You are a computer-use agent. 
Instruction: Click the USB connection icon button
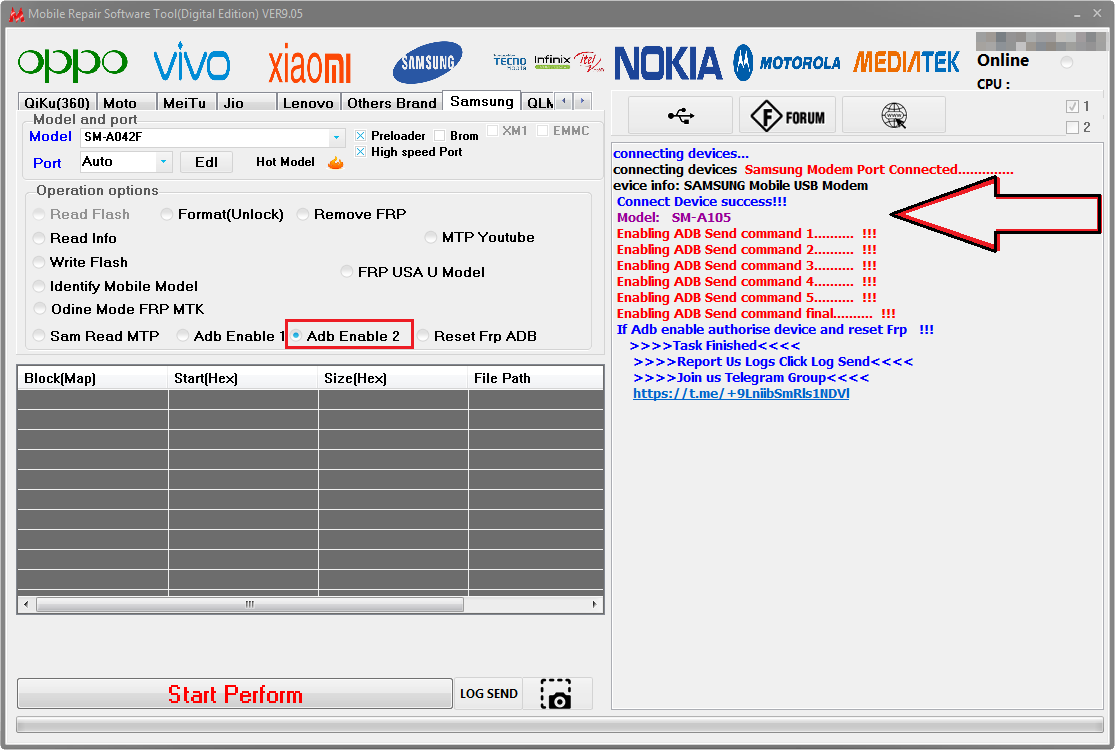pos(680,116)
